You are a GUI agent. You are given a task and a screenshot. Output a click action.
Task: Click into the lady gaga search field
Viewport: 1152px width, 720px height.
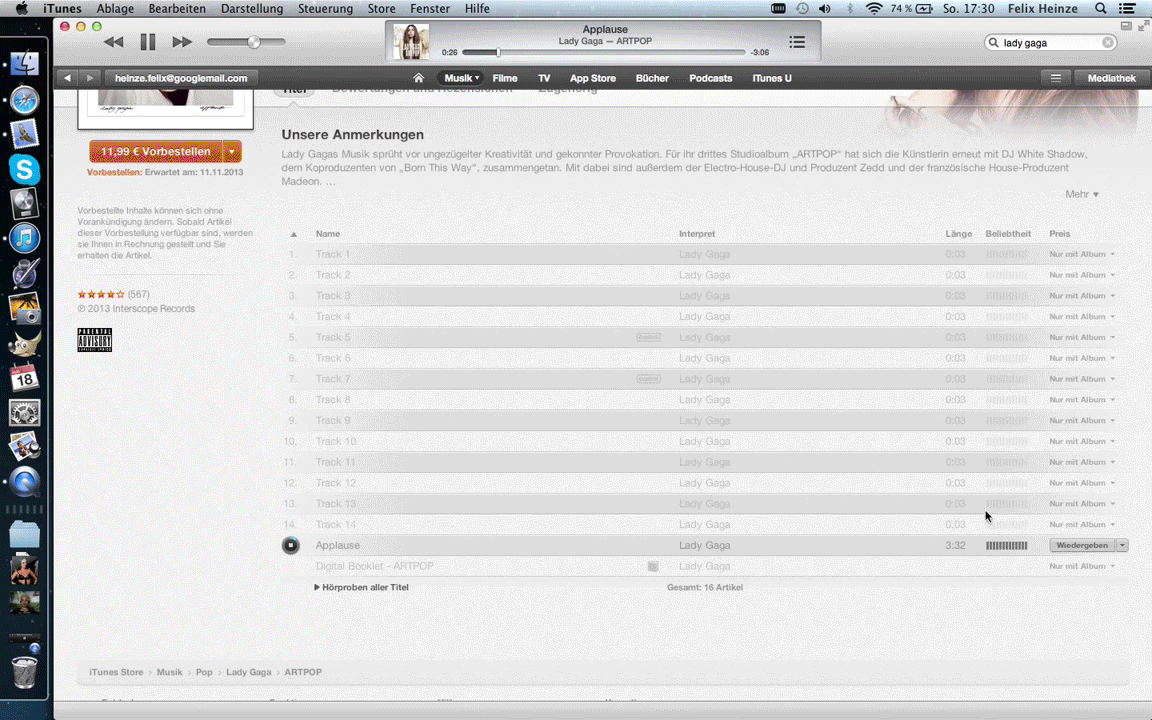point(1051,43)
